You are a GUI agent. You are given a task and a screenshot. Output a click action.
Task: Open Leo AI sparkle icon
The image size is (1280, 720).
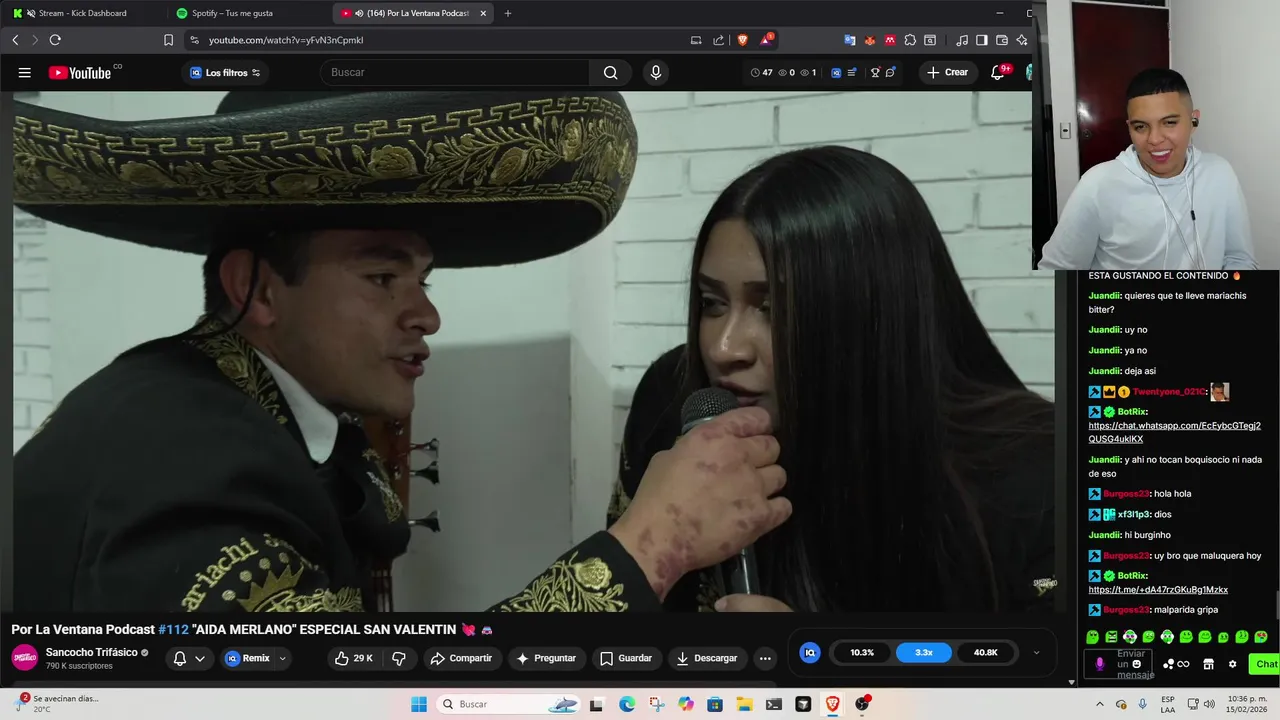coord(1022,40)
